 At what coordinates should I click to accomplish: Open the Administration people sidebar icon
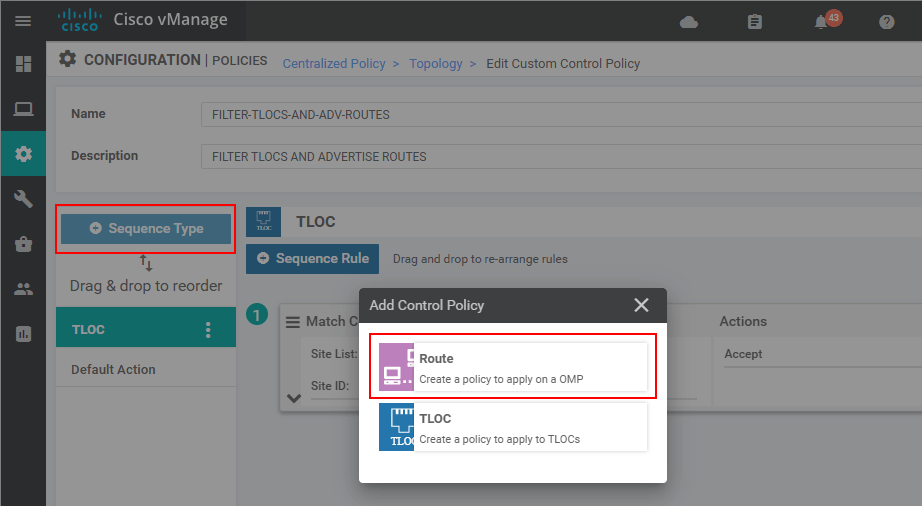click(23, 289)
